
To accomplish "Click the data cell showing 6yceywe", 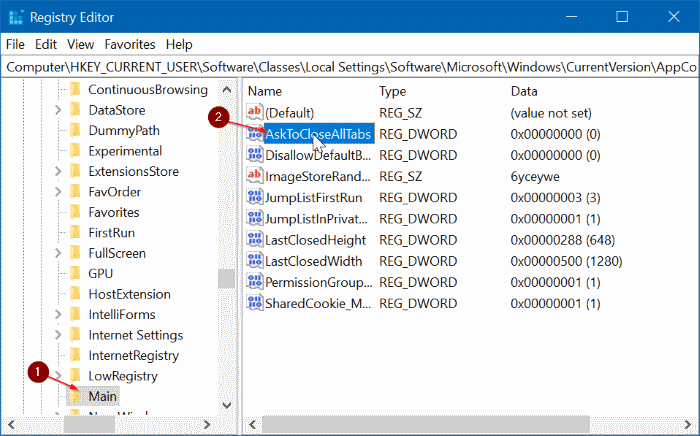I will pos(535,176).
